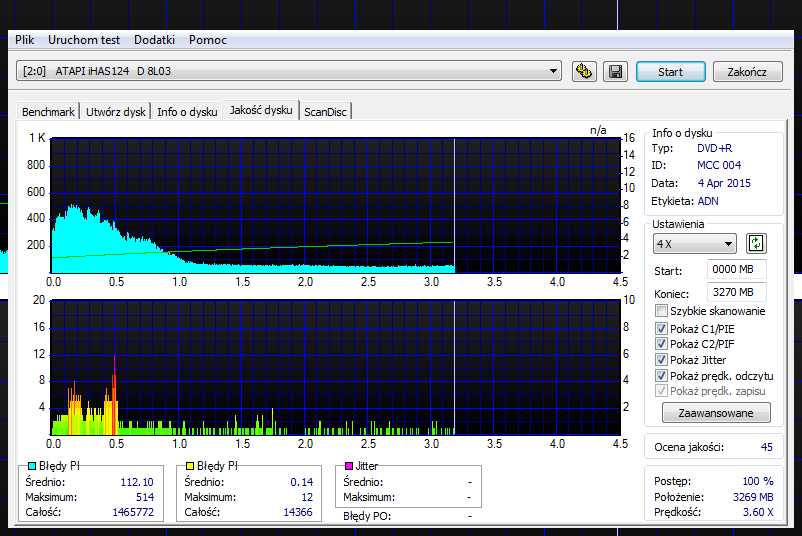Click the n/a label above the upper graph

tap(598, 130)
